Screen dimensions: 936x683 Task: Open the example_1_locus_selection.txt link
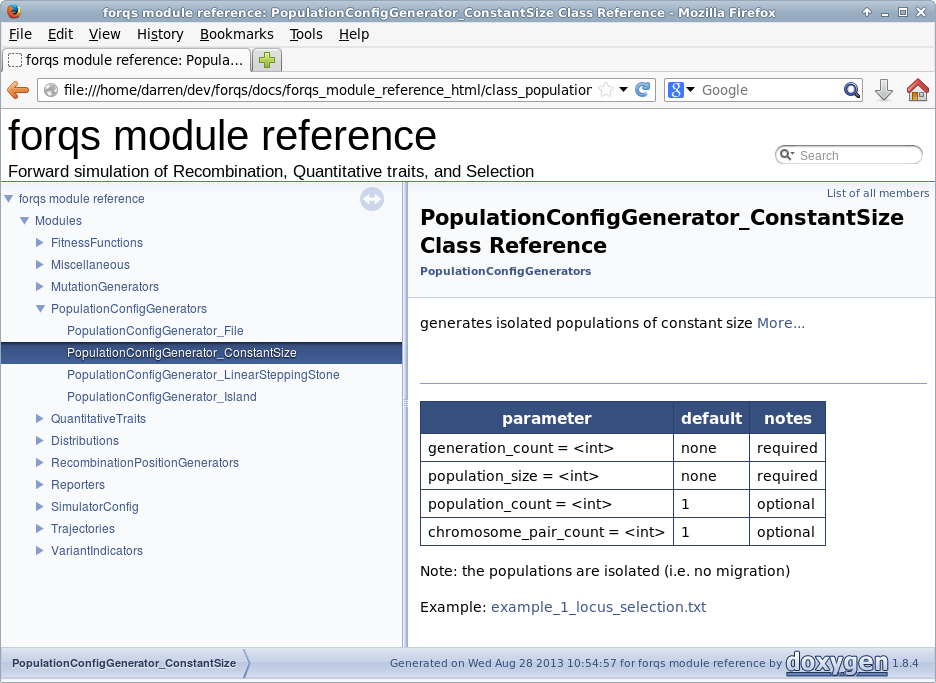(x=598, y=607)
